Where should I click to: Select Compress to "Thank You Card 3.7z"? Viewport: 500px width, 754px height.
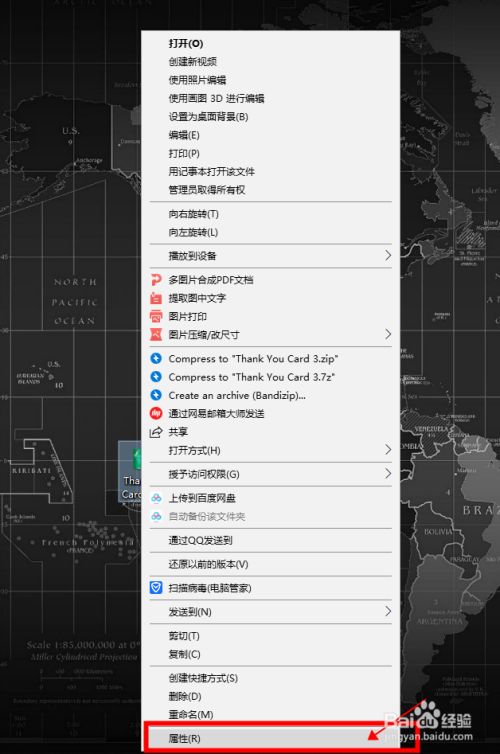click(271, 377)
